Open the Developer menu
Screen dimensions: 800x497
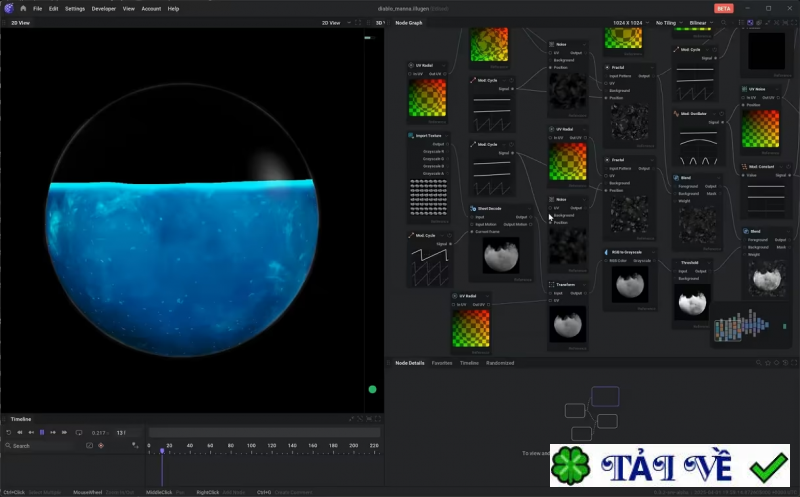click(x=103, y=8)
